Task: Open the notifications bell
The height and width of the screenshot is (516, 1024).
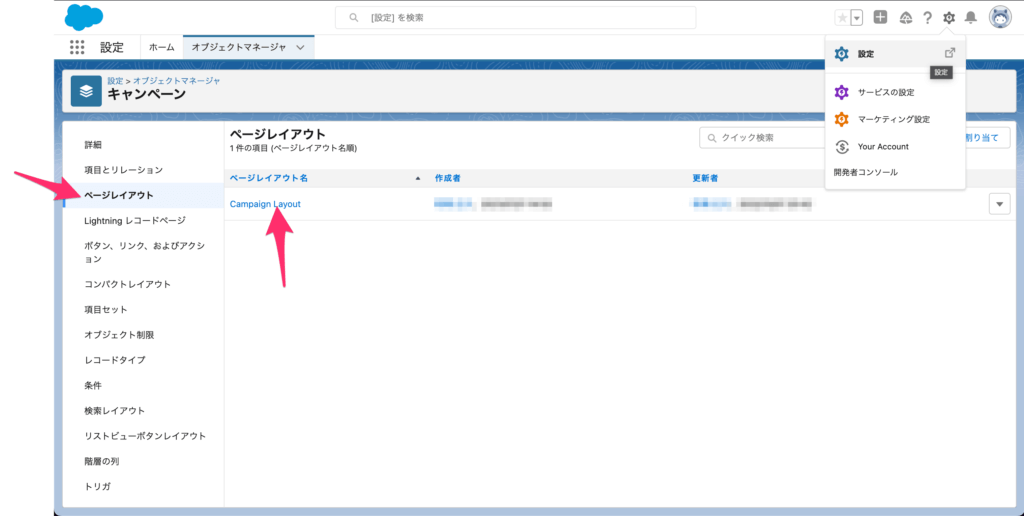Action: pos(970,18)
